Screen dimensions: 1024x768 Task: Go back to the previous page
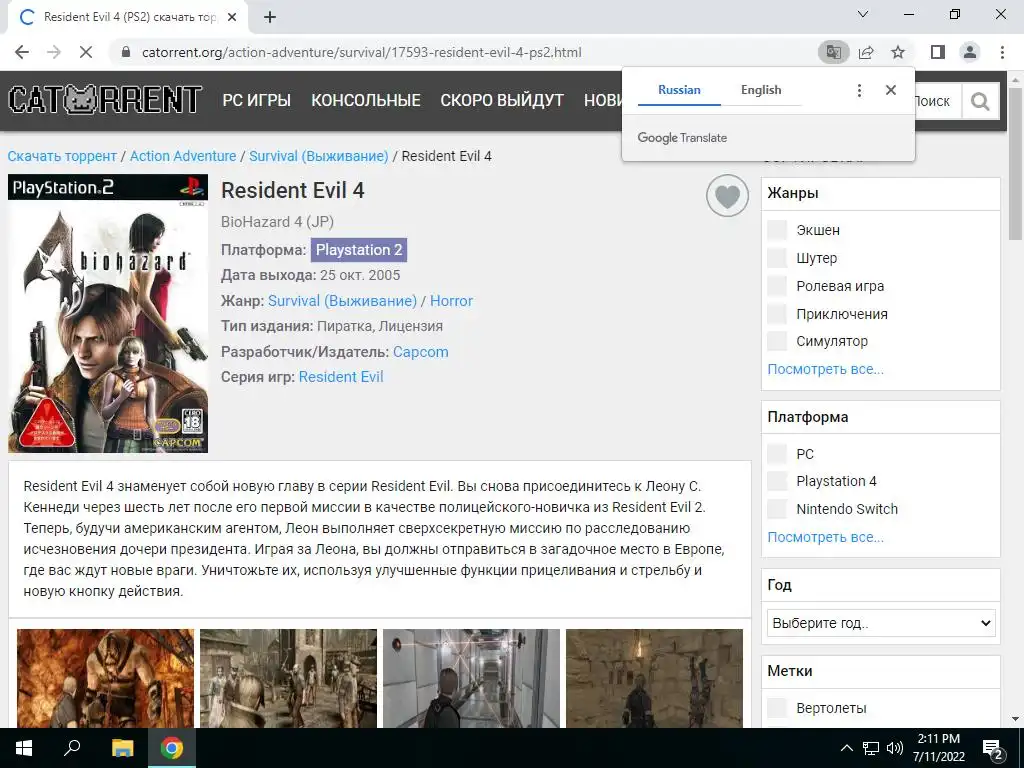pos(22,52)
